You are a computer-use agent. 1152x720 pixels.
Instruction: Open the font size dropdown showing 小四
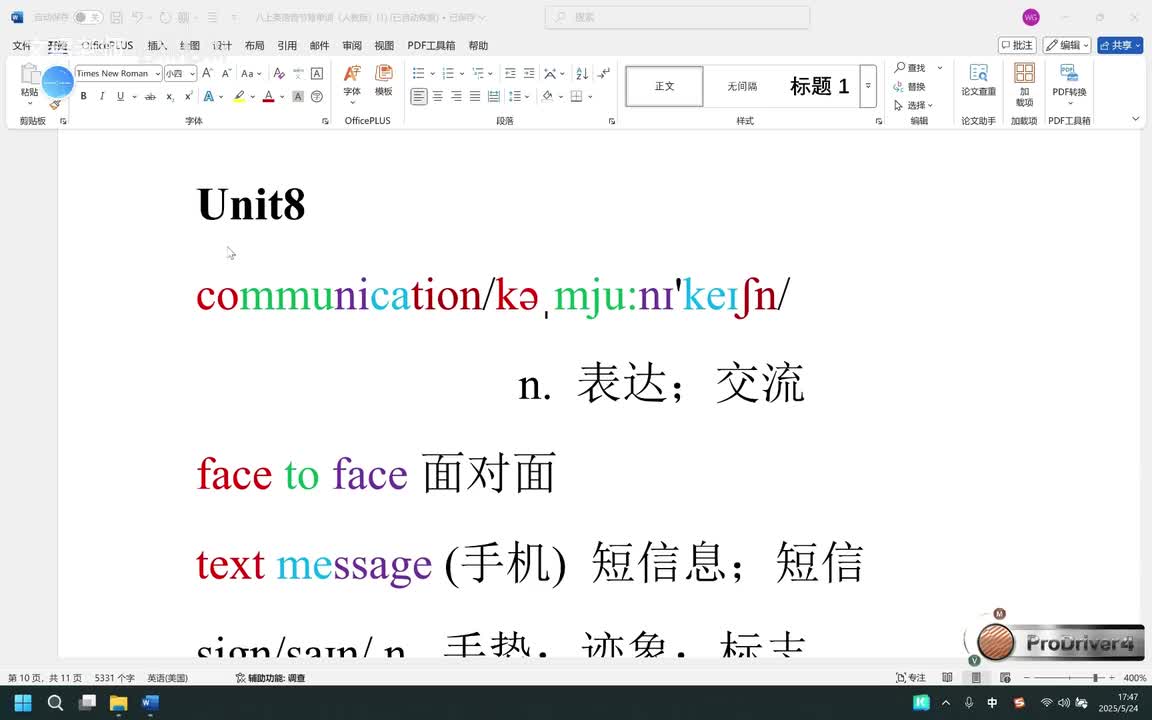click(192, 73)
